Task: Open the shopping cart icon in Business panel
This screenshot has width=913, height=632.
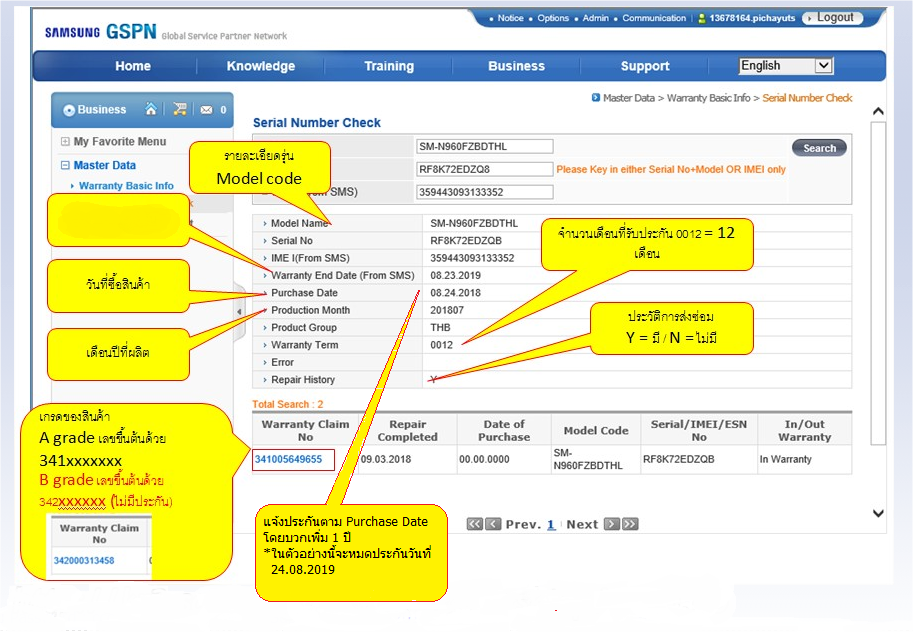Action: click(180, 109)
